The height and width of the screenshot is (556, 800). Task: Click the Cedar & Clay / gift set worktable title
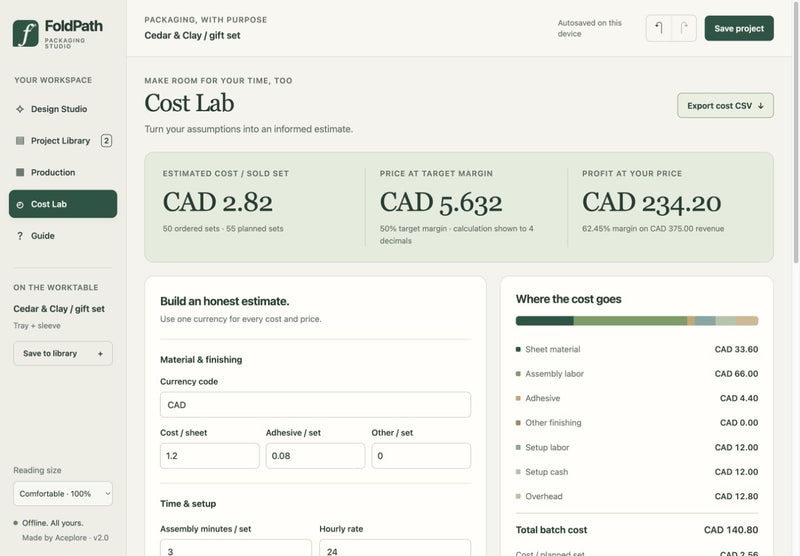click(x=59, y=309)
